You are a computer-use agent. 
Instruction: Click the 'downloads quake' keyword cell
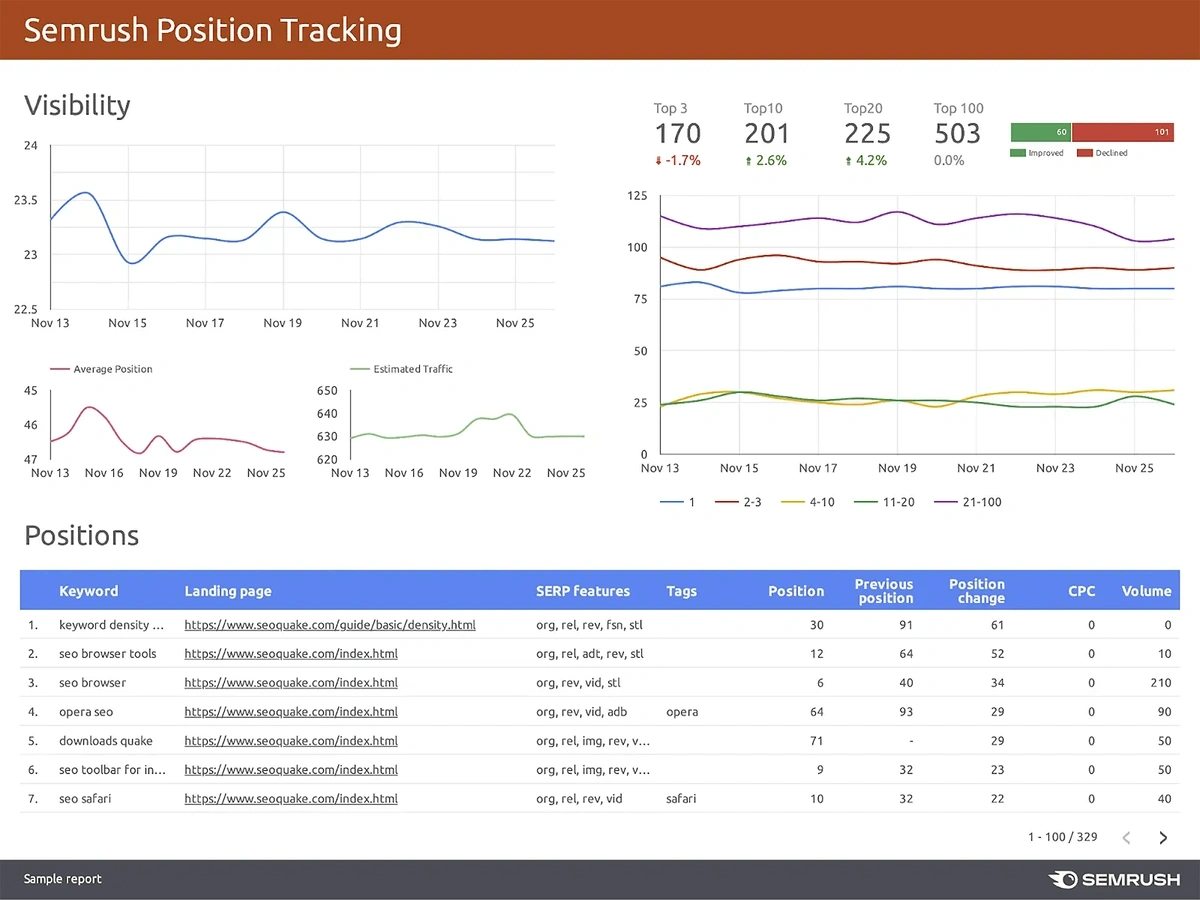pyautogui.click(x=105, y=741)
